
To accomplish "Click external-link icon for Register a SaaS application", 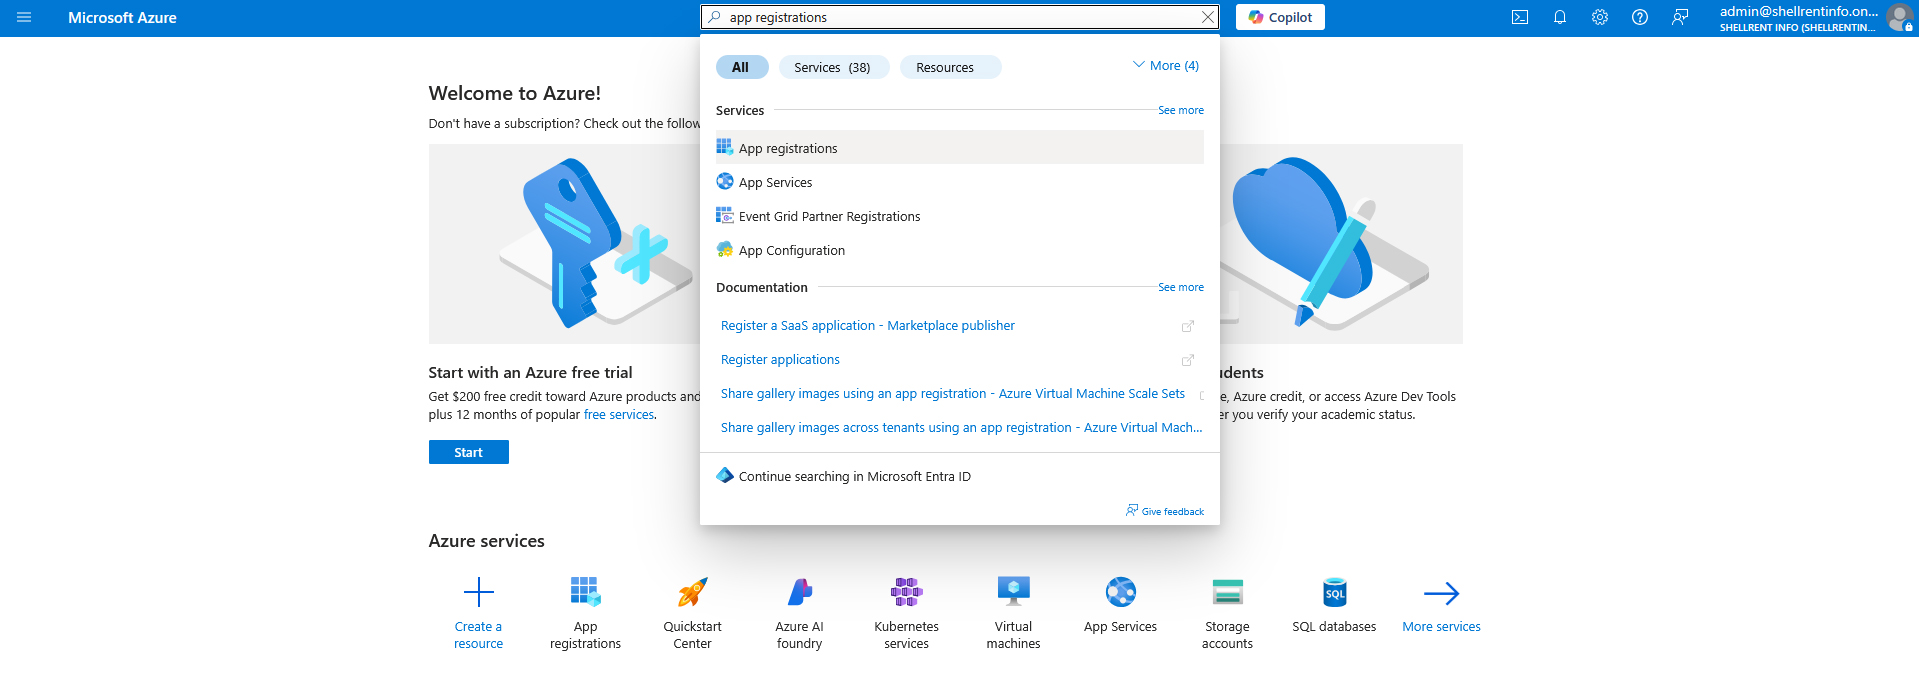I will [1188, 326].
